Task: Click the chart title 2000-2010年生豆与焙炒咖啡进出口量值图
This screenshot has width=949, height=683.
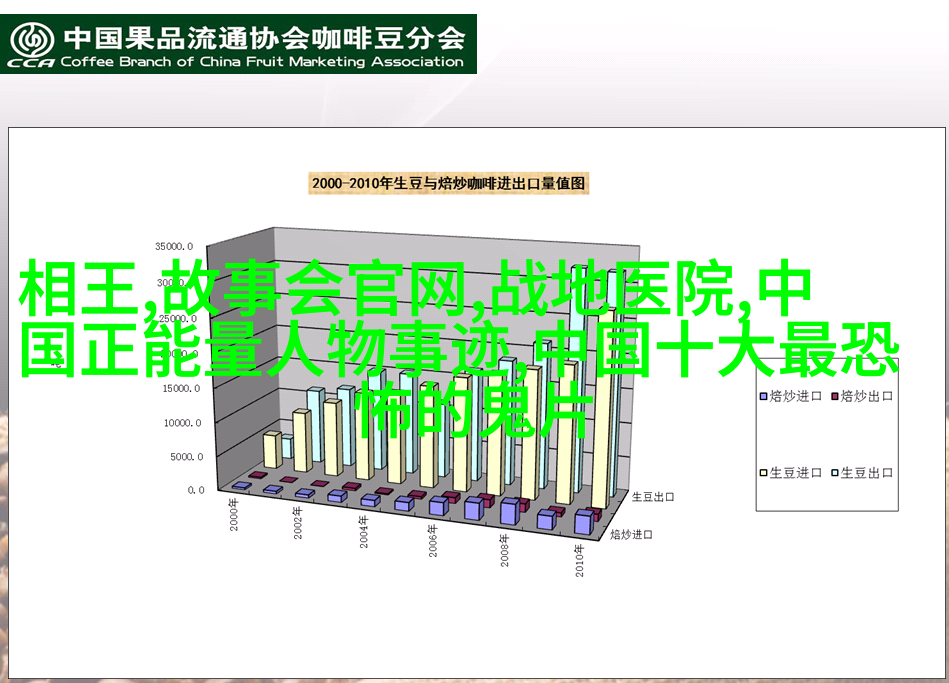Action: [x=449, y=183]
